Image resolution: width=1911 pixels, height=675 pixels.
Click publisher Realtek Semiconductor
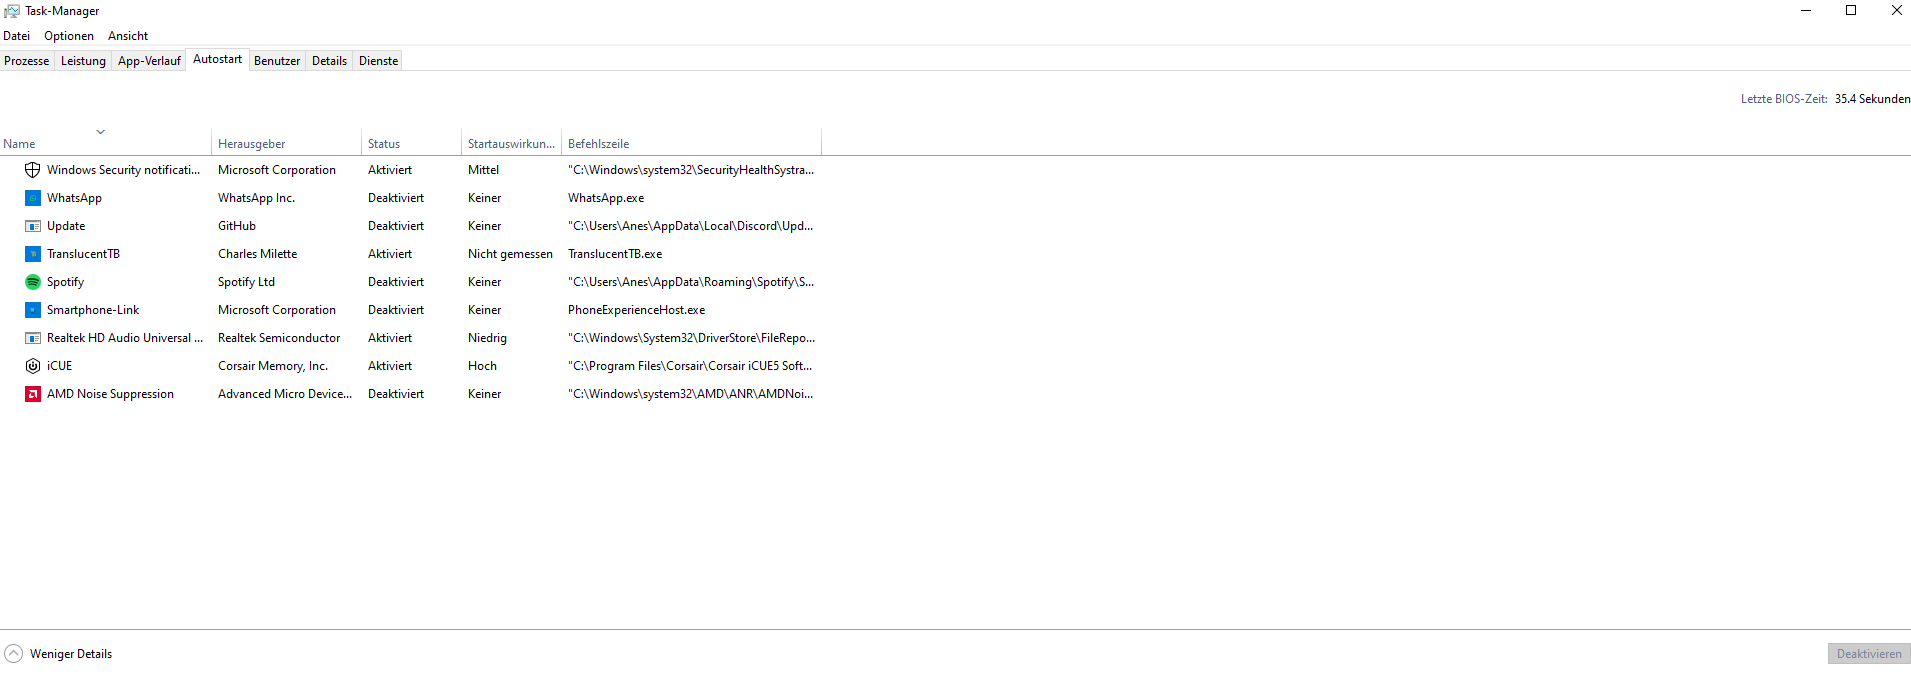coord(279,338)
